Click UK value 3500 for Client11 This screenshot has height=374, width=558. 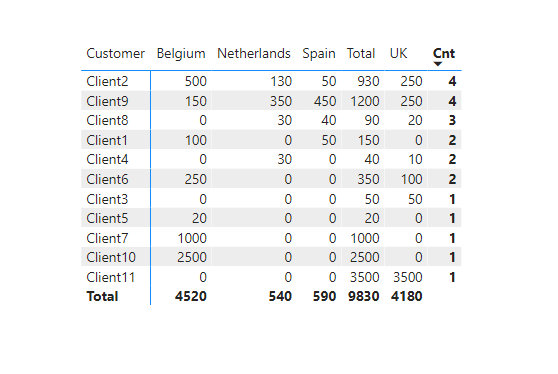pos(407,277)
